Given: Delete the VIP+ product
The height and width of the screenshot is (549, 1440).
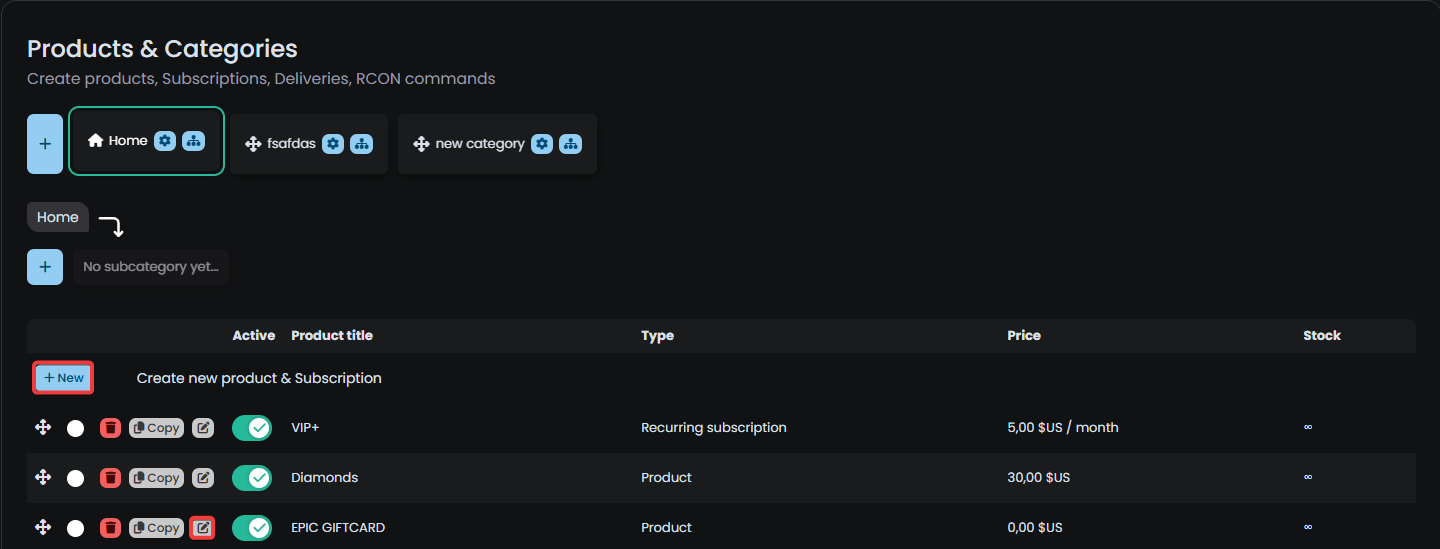Looking at the screenshot, I should [111, 428].
